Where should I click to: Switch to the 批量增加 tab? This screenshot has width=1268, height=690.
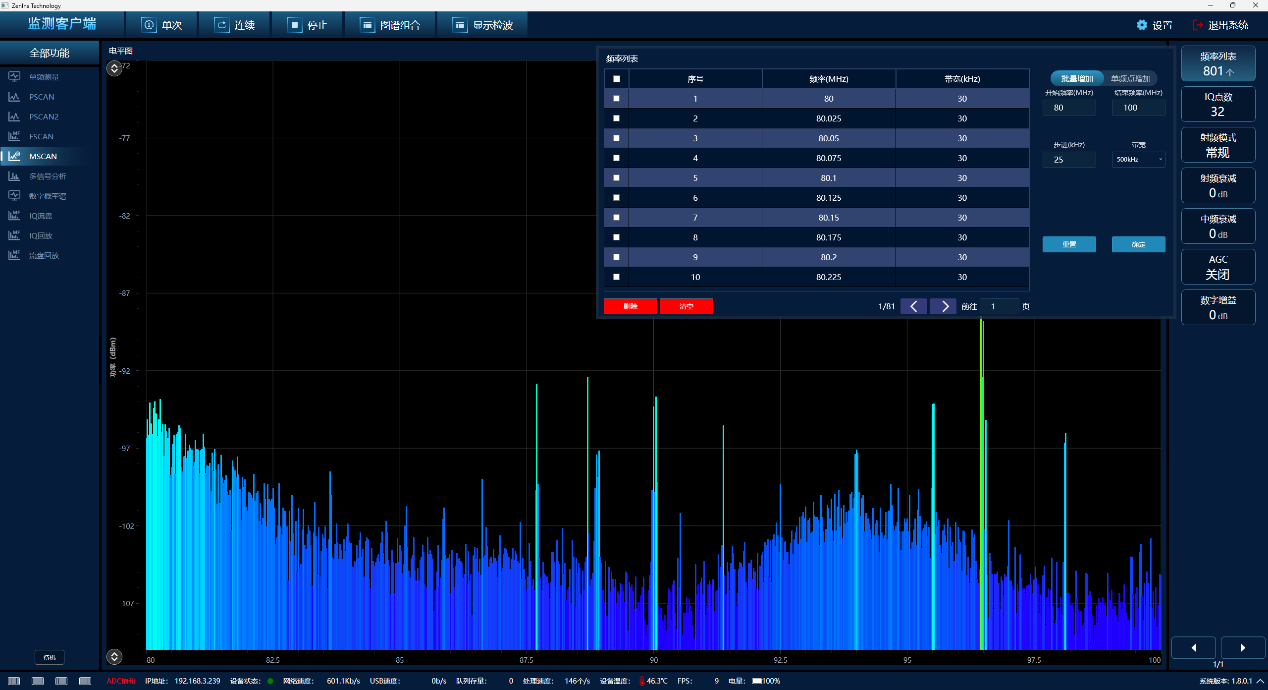pyautogui.click(x=1076, y=78)
